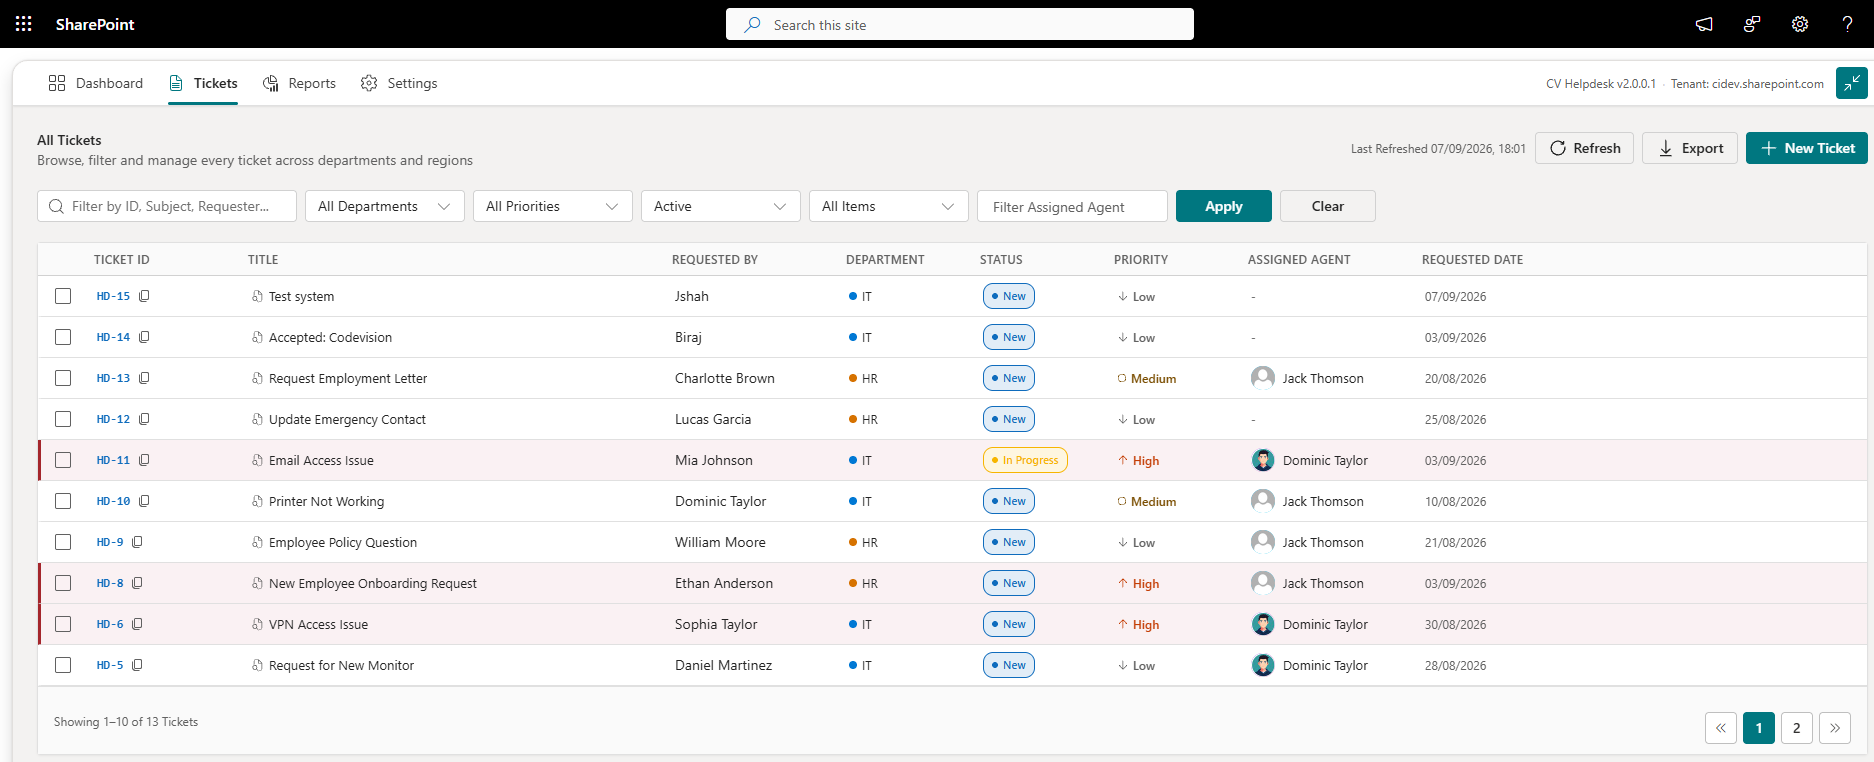Click Dominic Taylor's avatar on HD-11 row
Screen dimensions: 1874x762
coord(1263,460)
